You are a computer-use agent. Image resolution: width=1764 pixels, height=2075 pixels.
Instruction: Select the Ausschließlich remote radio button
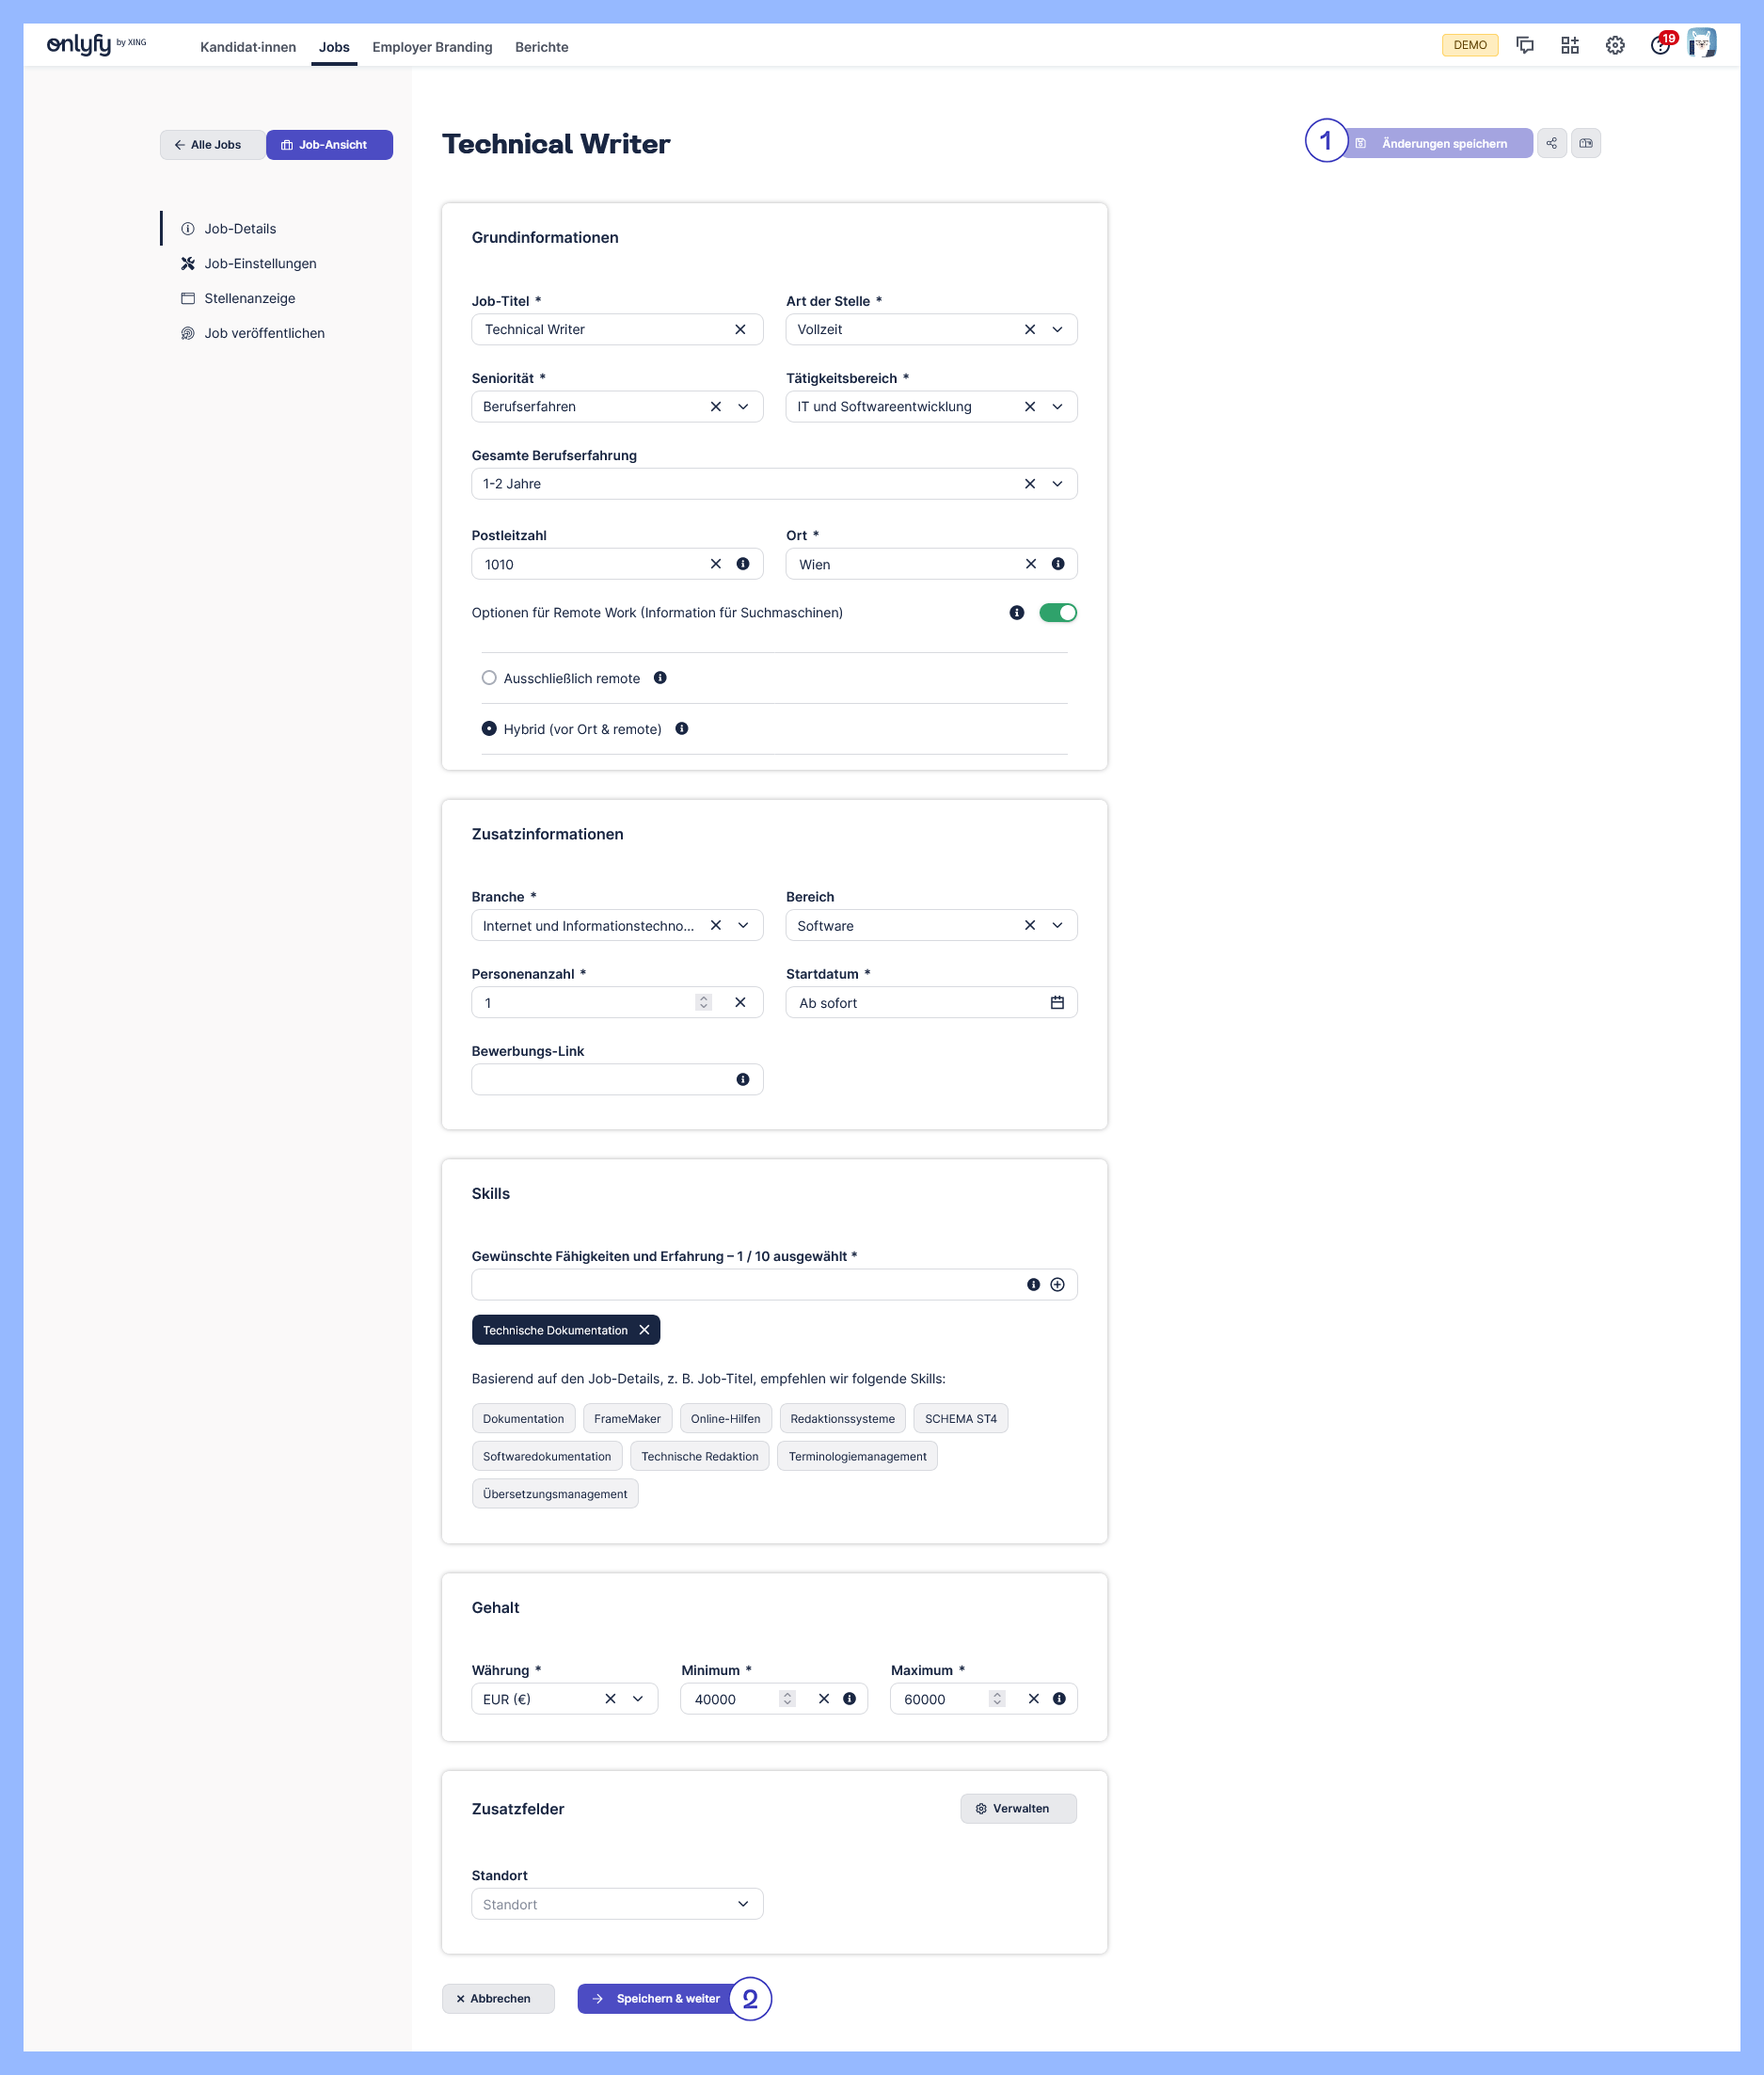click(x=489, y=678)
